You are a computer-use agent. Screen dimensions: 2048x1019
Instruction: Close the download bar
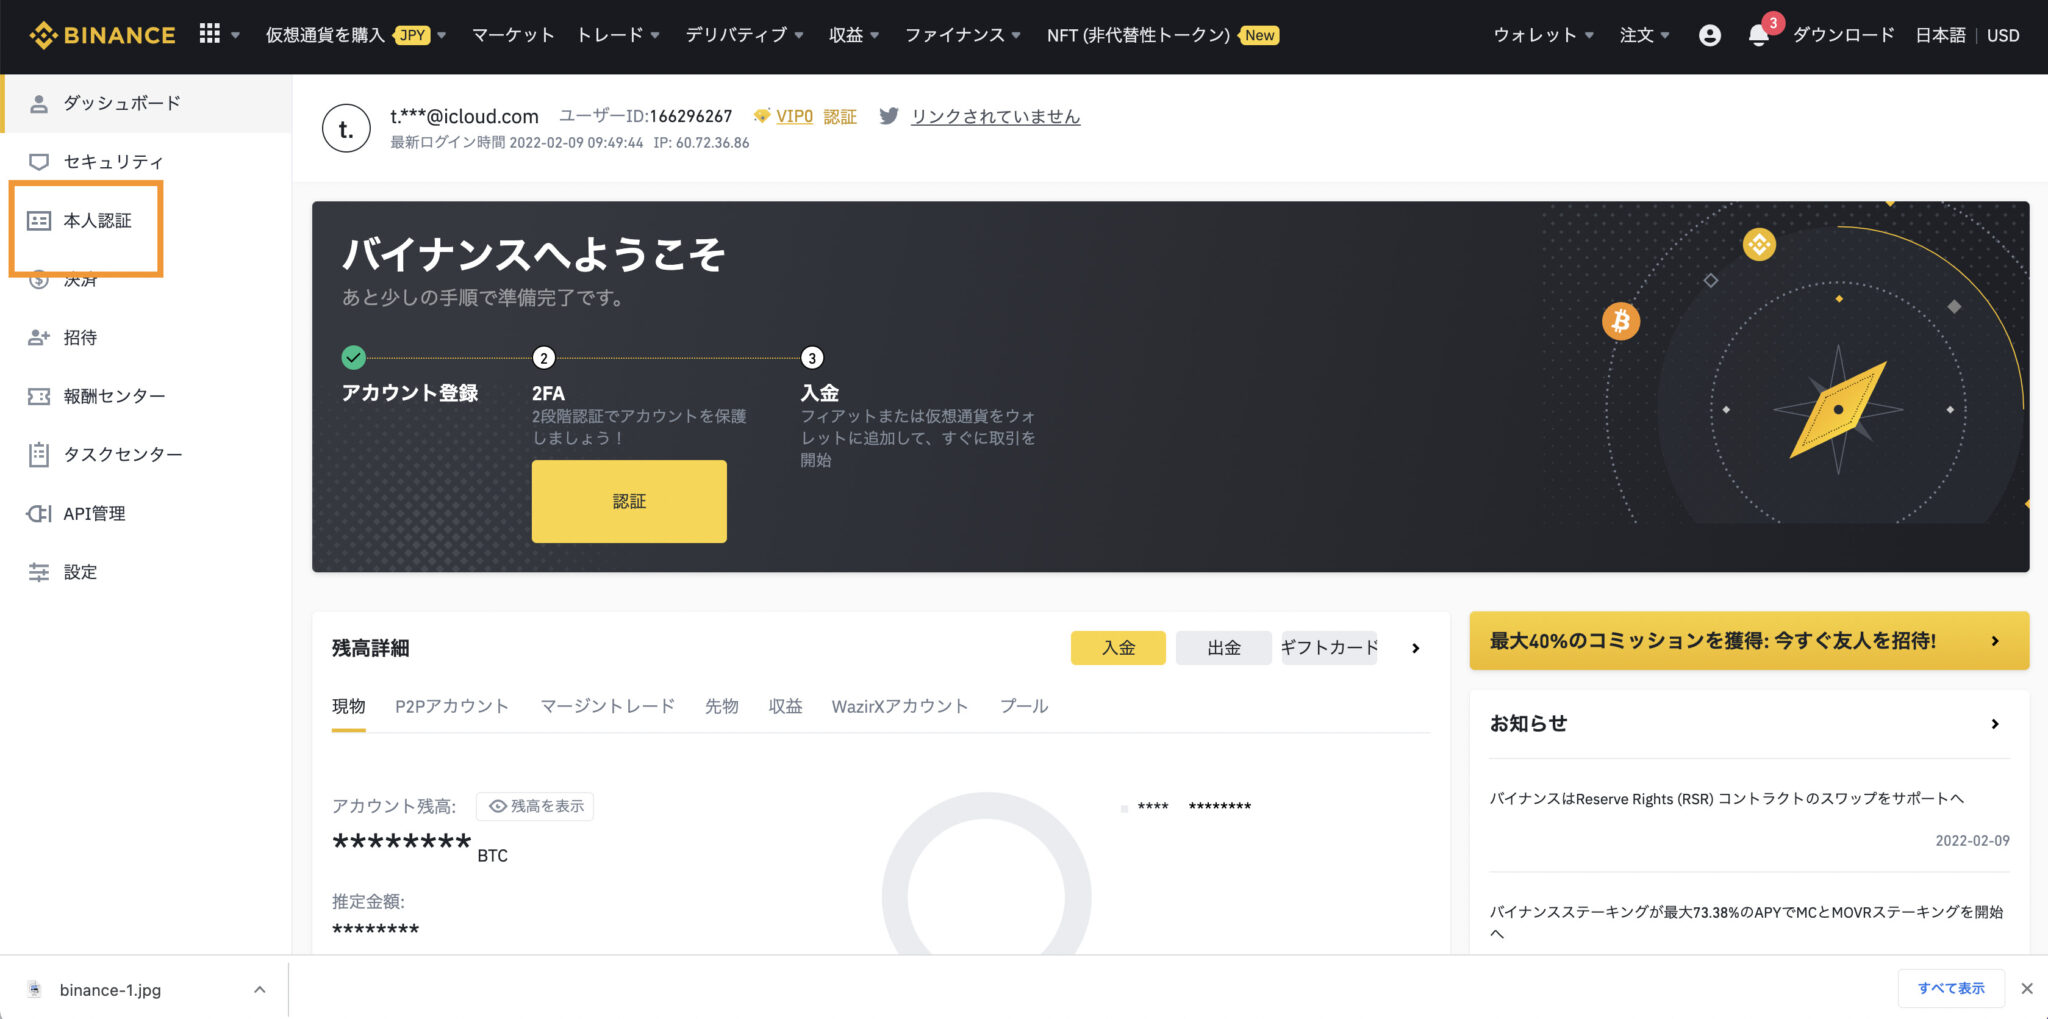(2027, 989)
